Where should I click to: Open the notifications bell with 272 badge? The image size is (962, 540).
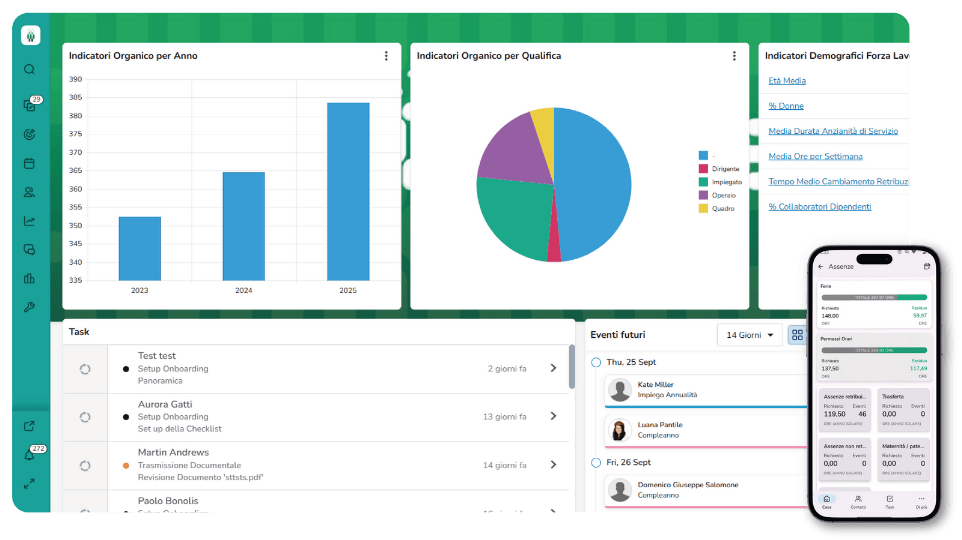coord(29,455)
